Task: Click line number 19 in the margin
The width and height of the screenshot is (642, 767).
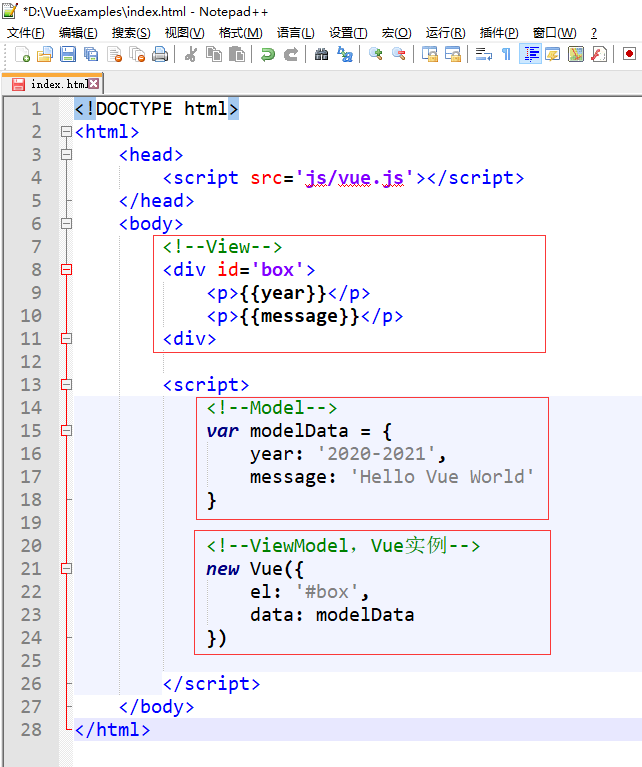Action: 31,522
